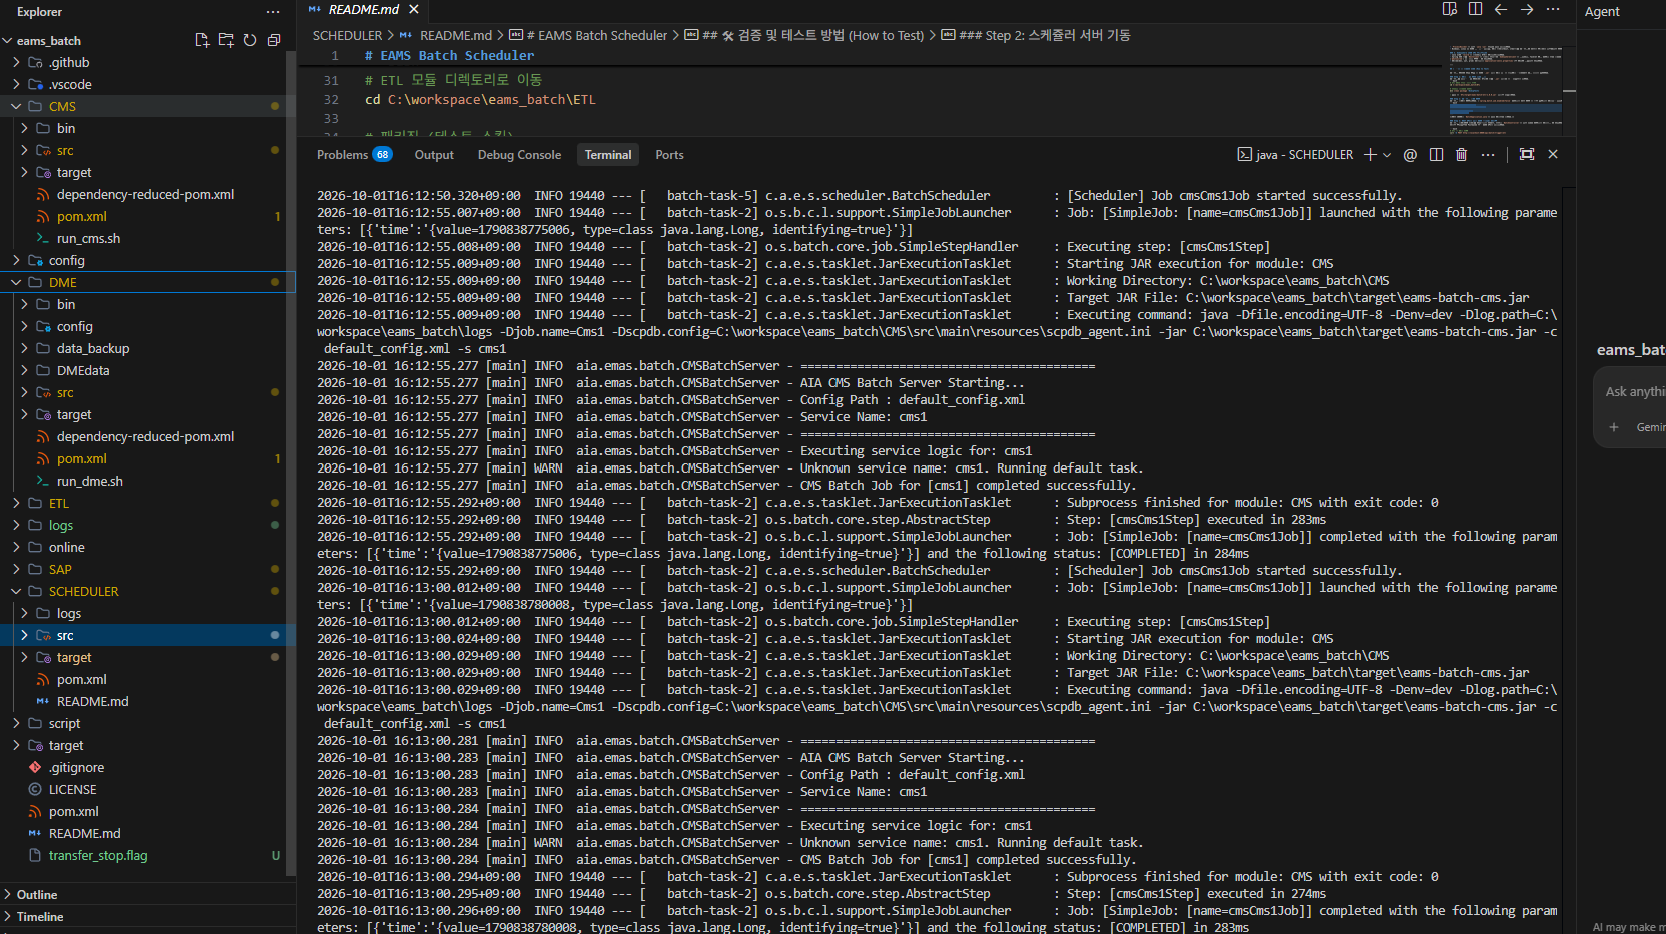Close the bottom terminal panel
1666x934 pixels.
[1553, 154]
